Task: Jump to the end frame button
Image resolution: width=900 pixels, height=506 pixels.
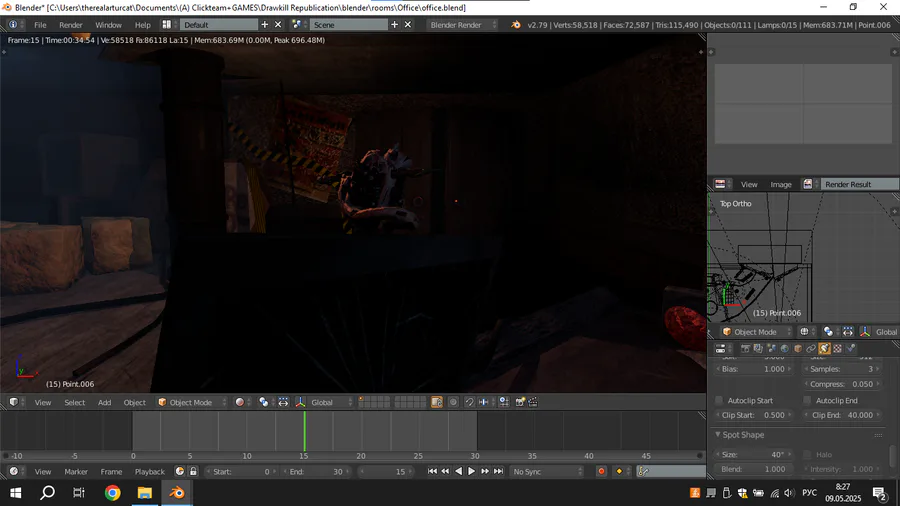Action: pyautogui.click(x=498, y=472)
